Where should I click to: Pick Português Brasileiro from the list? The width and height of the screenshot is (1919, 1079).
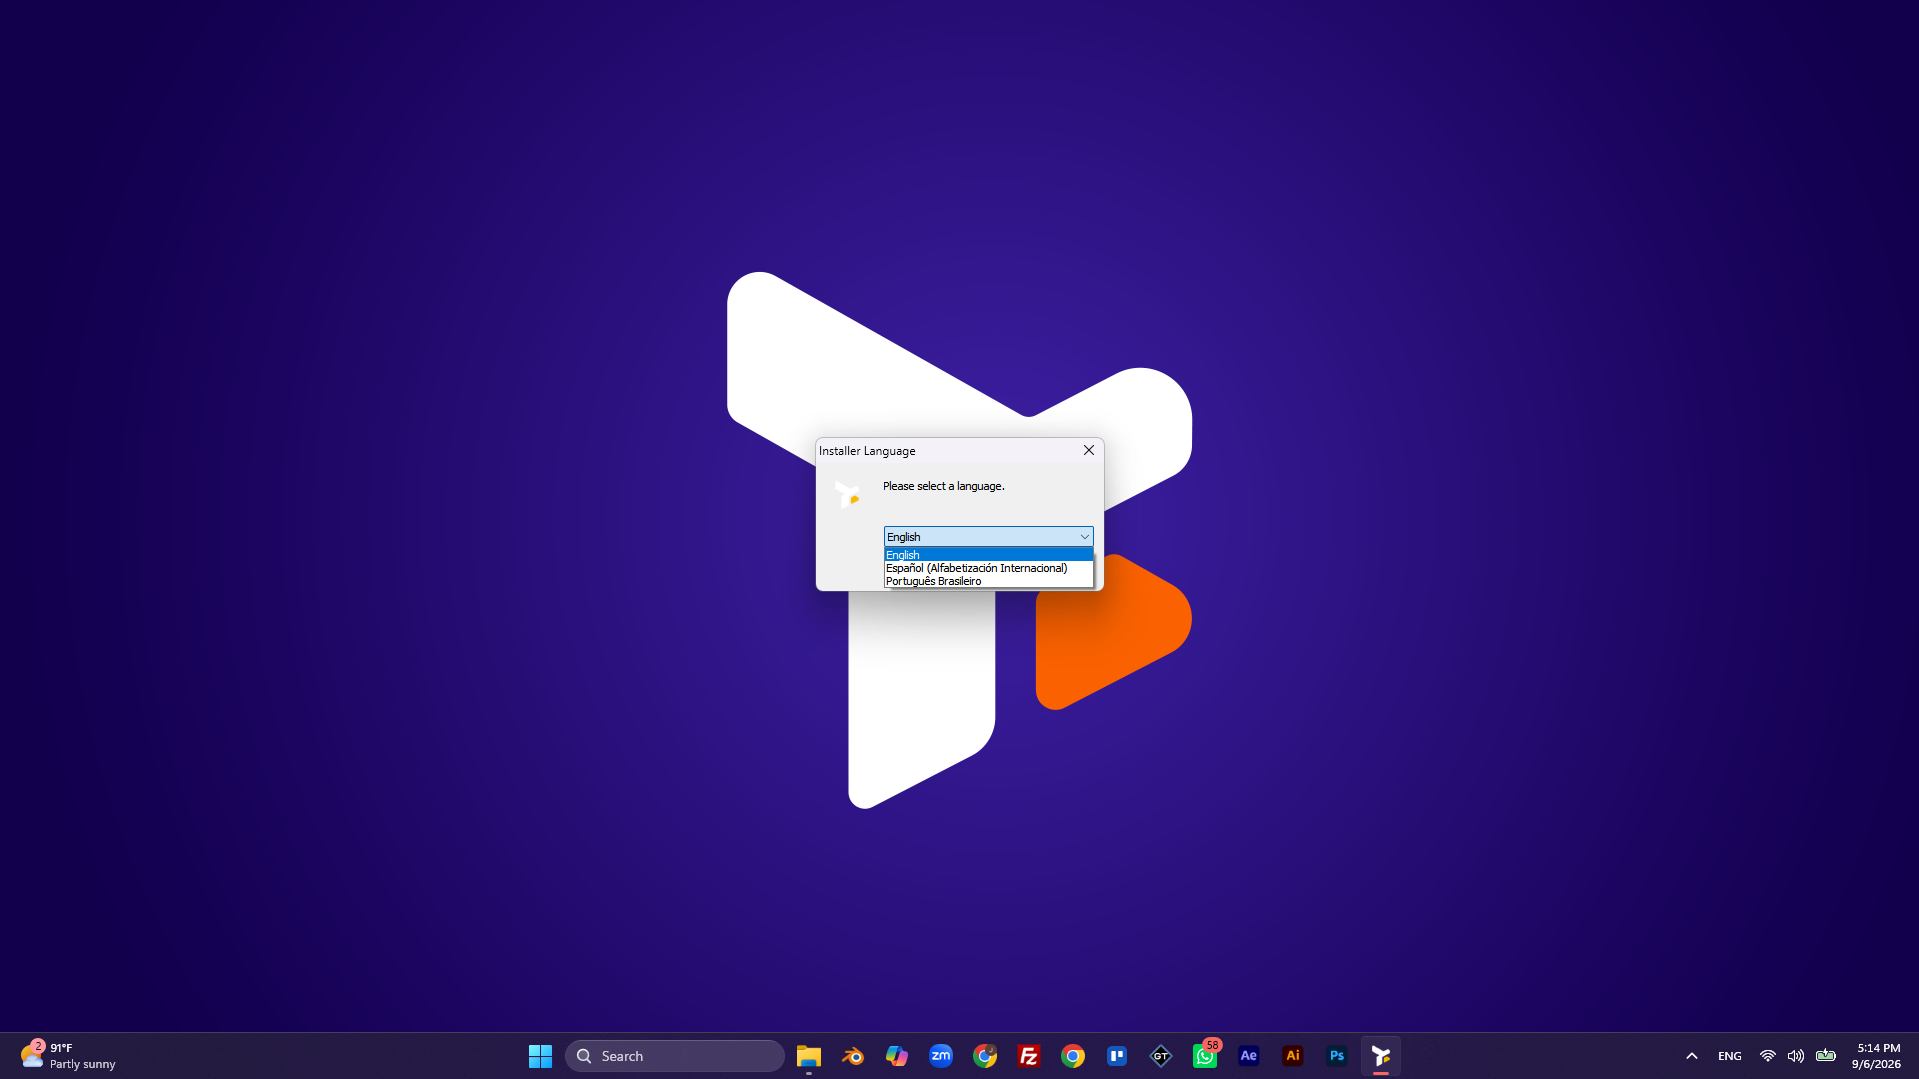point(988,581)
